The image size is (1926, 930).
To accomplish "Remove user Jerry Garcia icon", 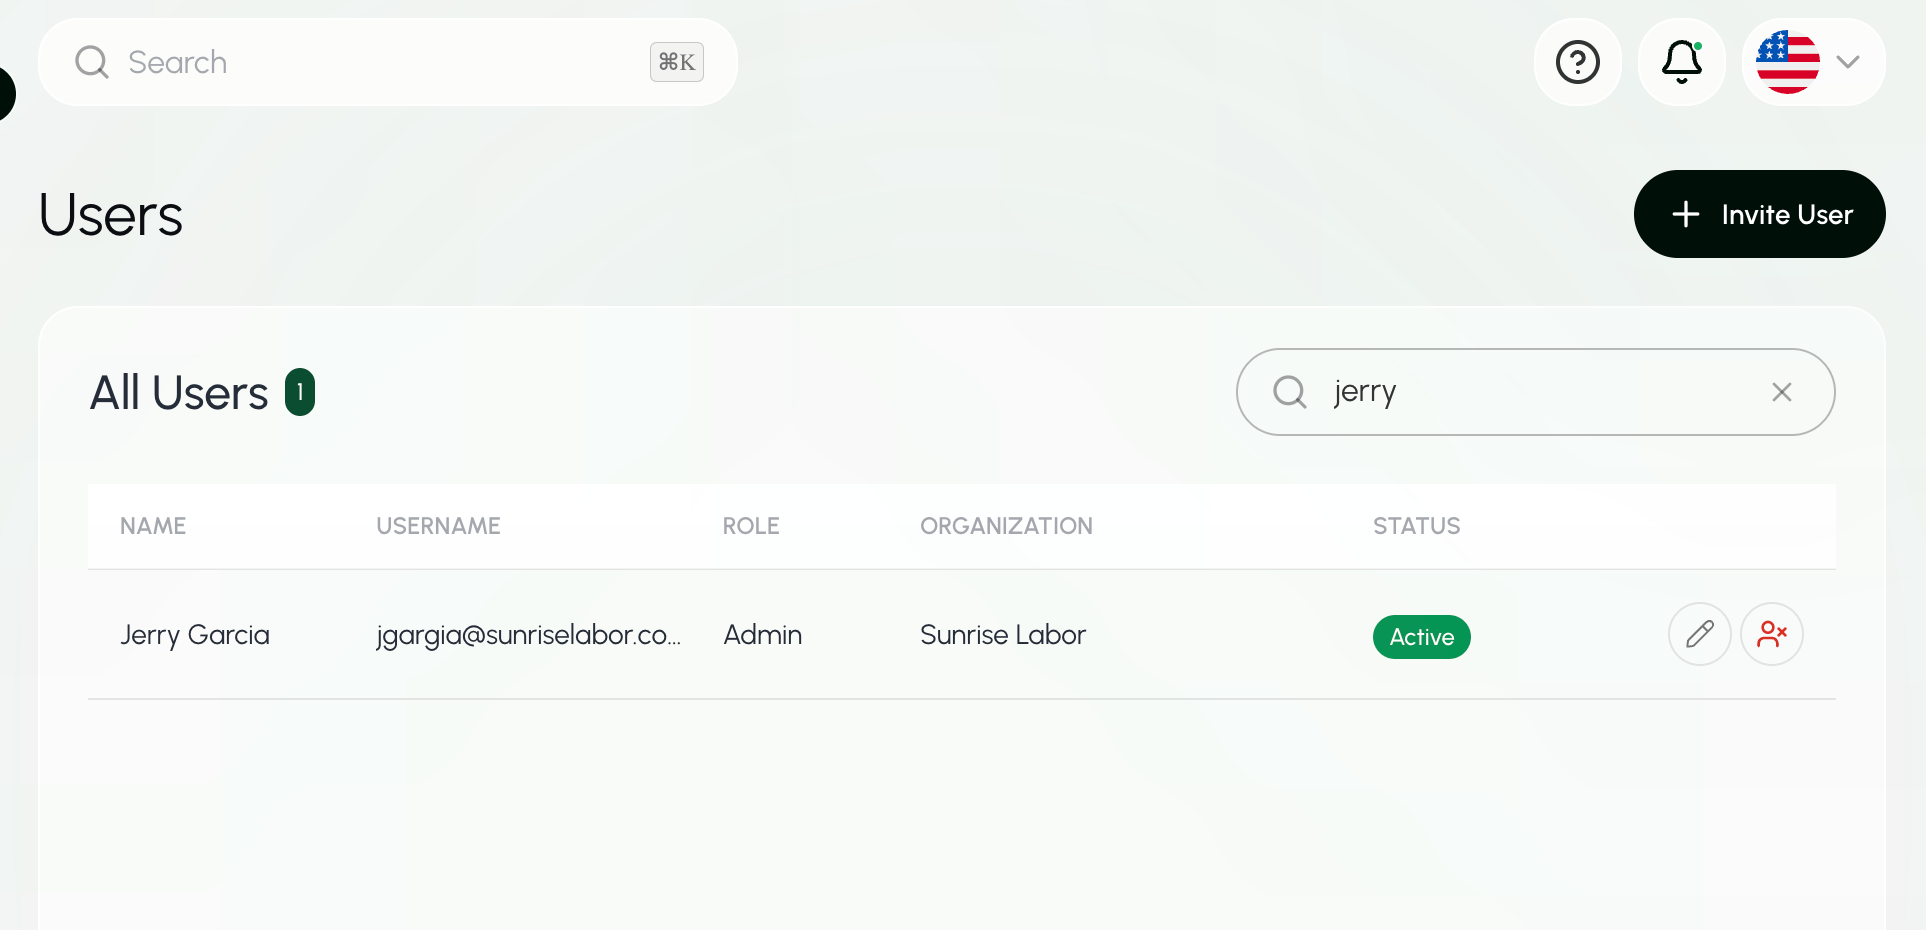I will point(1771,634).
